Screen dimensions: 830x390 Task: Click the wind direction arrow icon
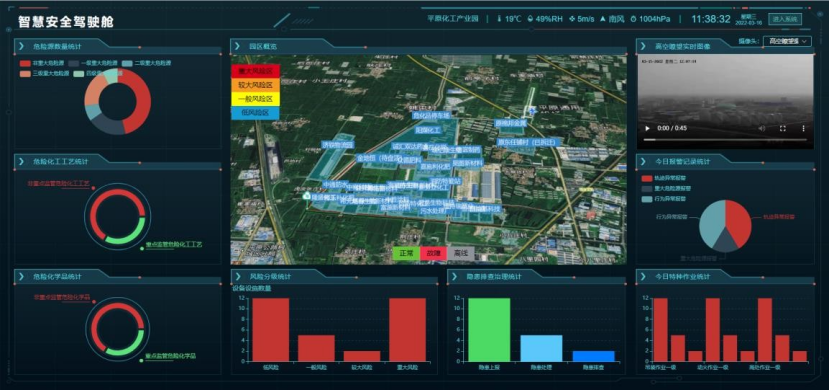tap(602, 19)
